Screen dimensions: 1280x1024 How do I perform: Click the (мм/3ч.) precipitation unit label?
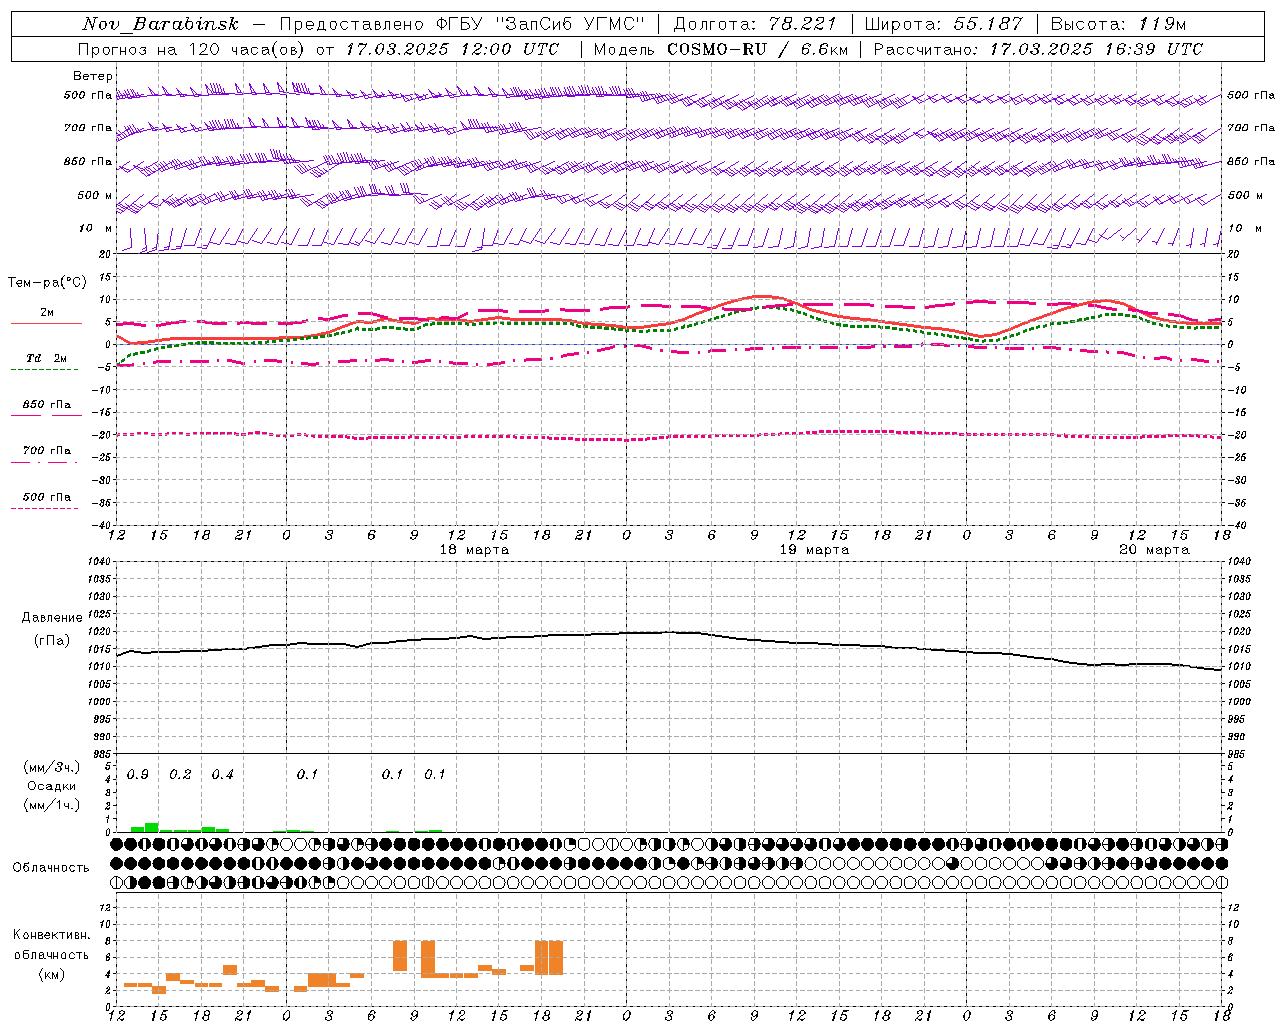(x=51, y=767)
